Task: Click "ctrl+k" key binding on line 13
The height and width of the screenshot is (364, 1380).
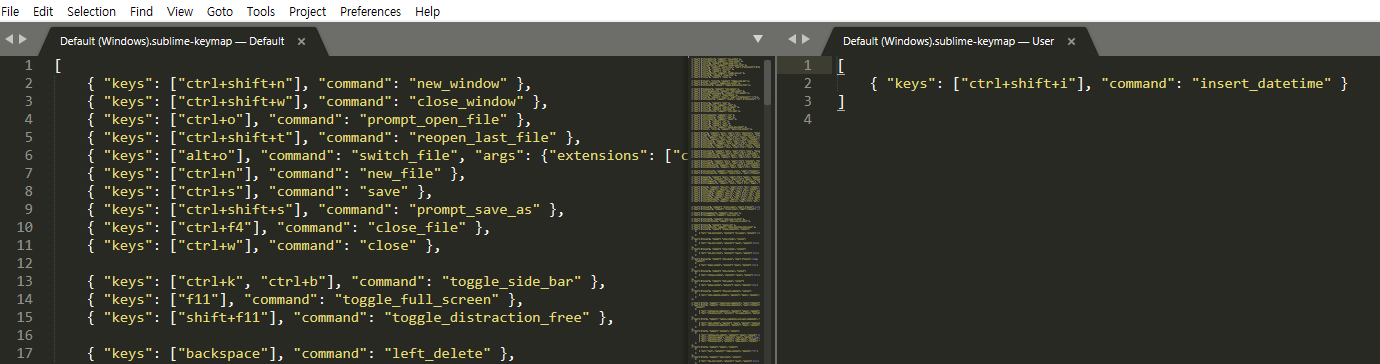Action: point(212,281)
